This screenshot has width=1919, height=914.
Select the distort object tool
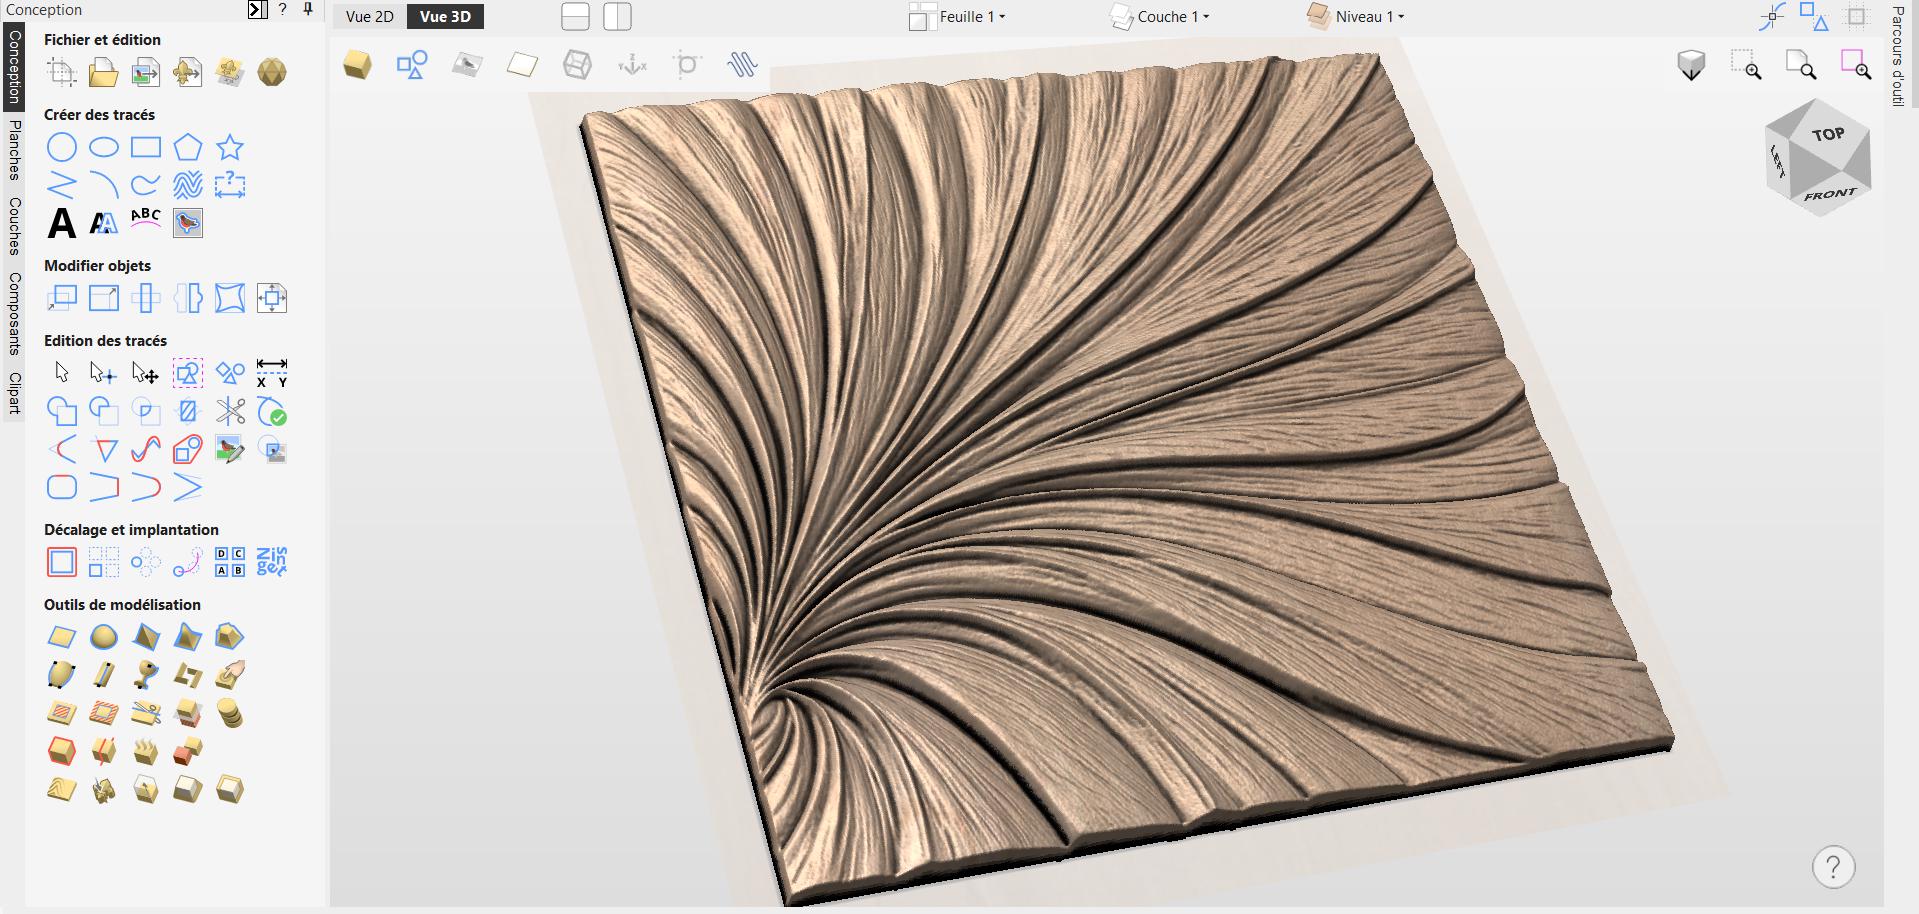pos(230,298)
